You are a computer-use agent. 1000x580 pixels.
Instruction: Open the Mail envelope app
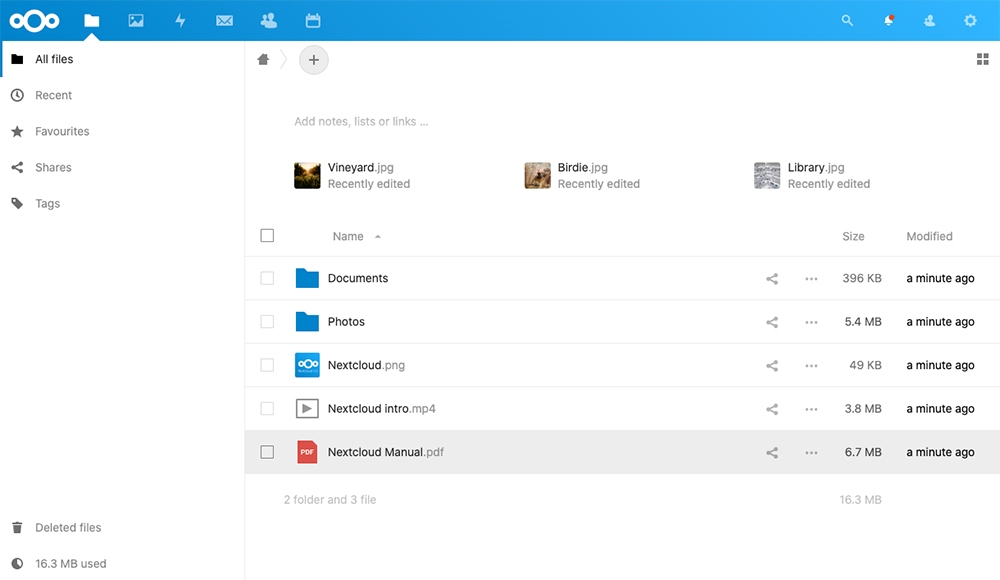coord(224,20)
